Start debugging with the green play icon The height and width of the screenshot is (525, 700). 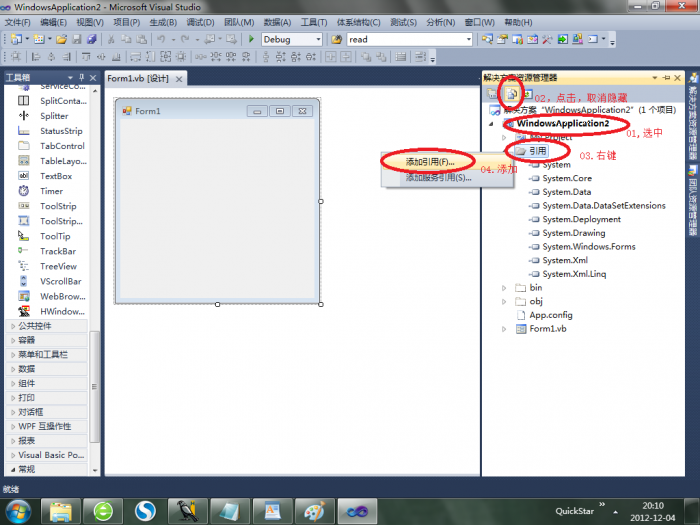251,39
